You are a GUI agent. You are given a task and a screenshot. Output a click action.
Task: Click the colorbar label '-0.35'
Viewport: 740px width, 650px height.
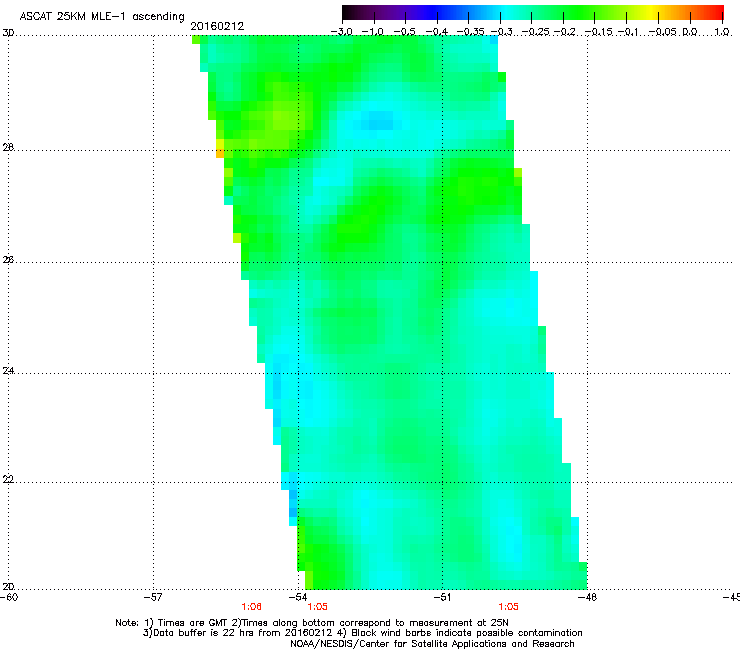coord(471,32)
